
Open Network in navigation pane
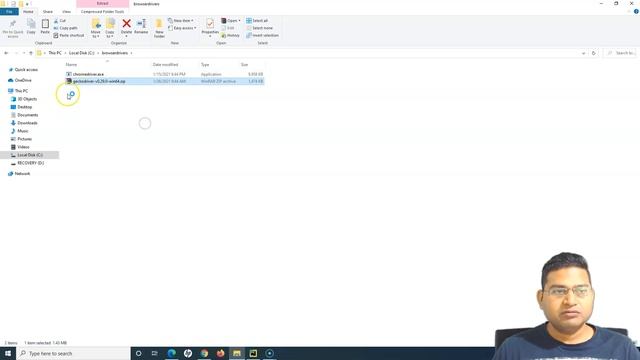pos(22,173)
